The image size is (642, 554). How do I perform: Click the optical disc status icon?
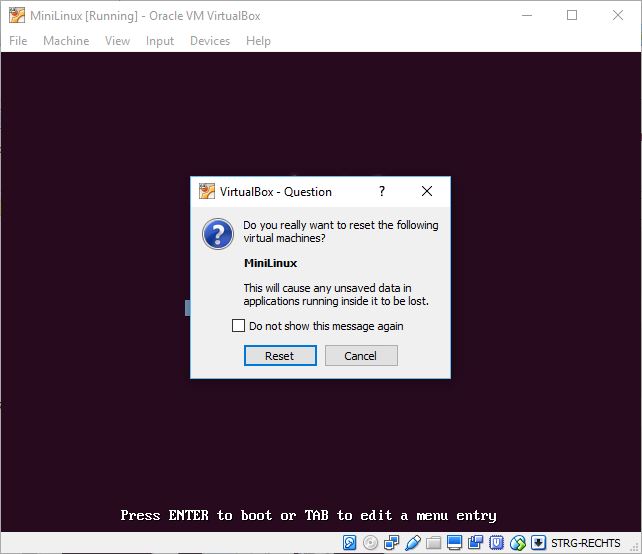371,543
